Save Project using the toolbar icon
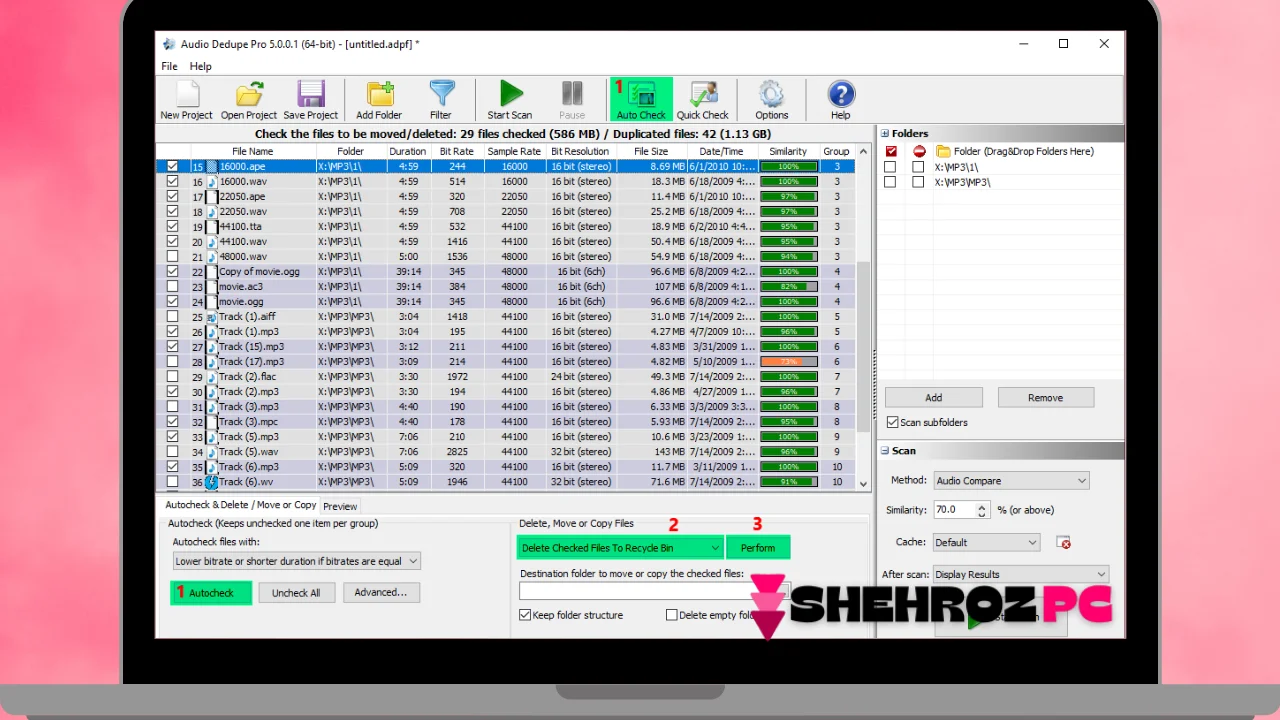Screen dimensions: 1280x720 (x=310, y=100)
